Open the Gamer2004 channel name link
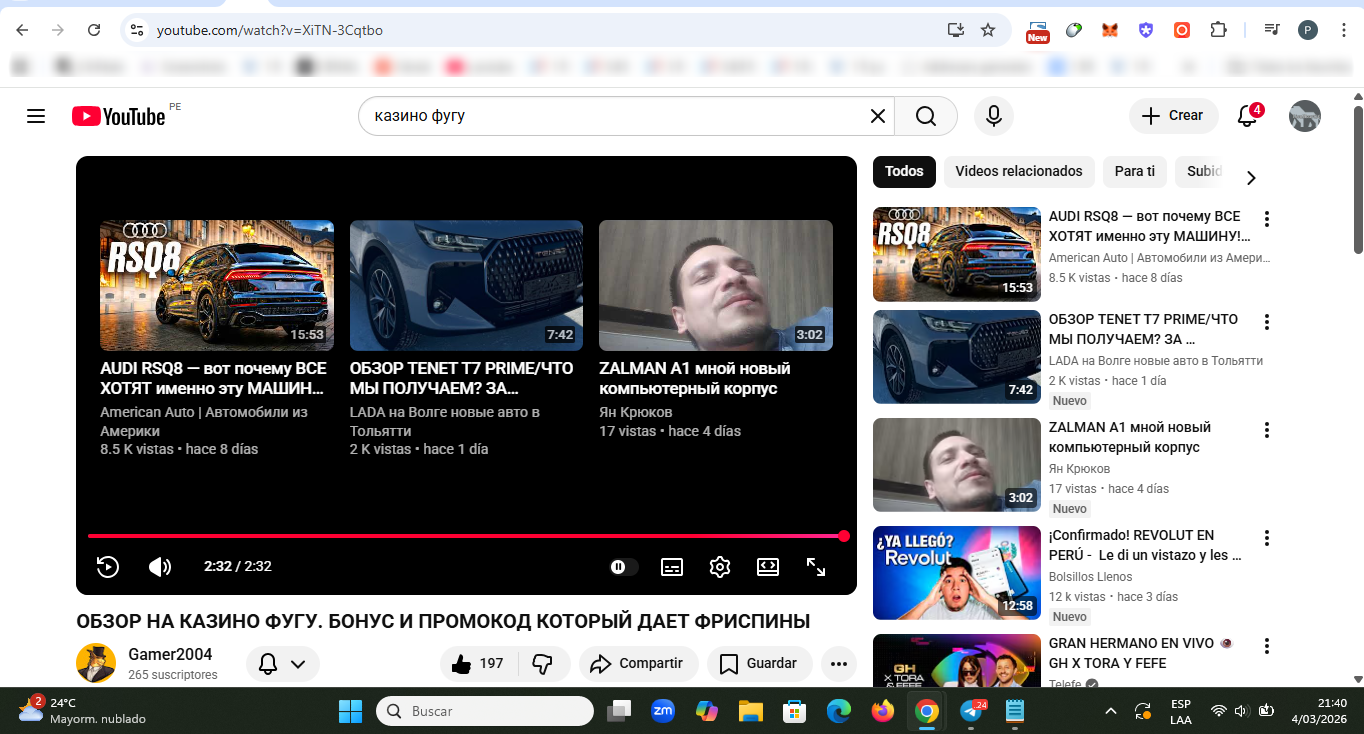Viewport: 1364px width, 734px height. 170,654
